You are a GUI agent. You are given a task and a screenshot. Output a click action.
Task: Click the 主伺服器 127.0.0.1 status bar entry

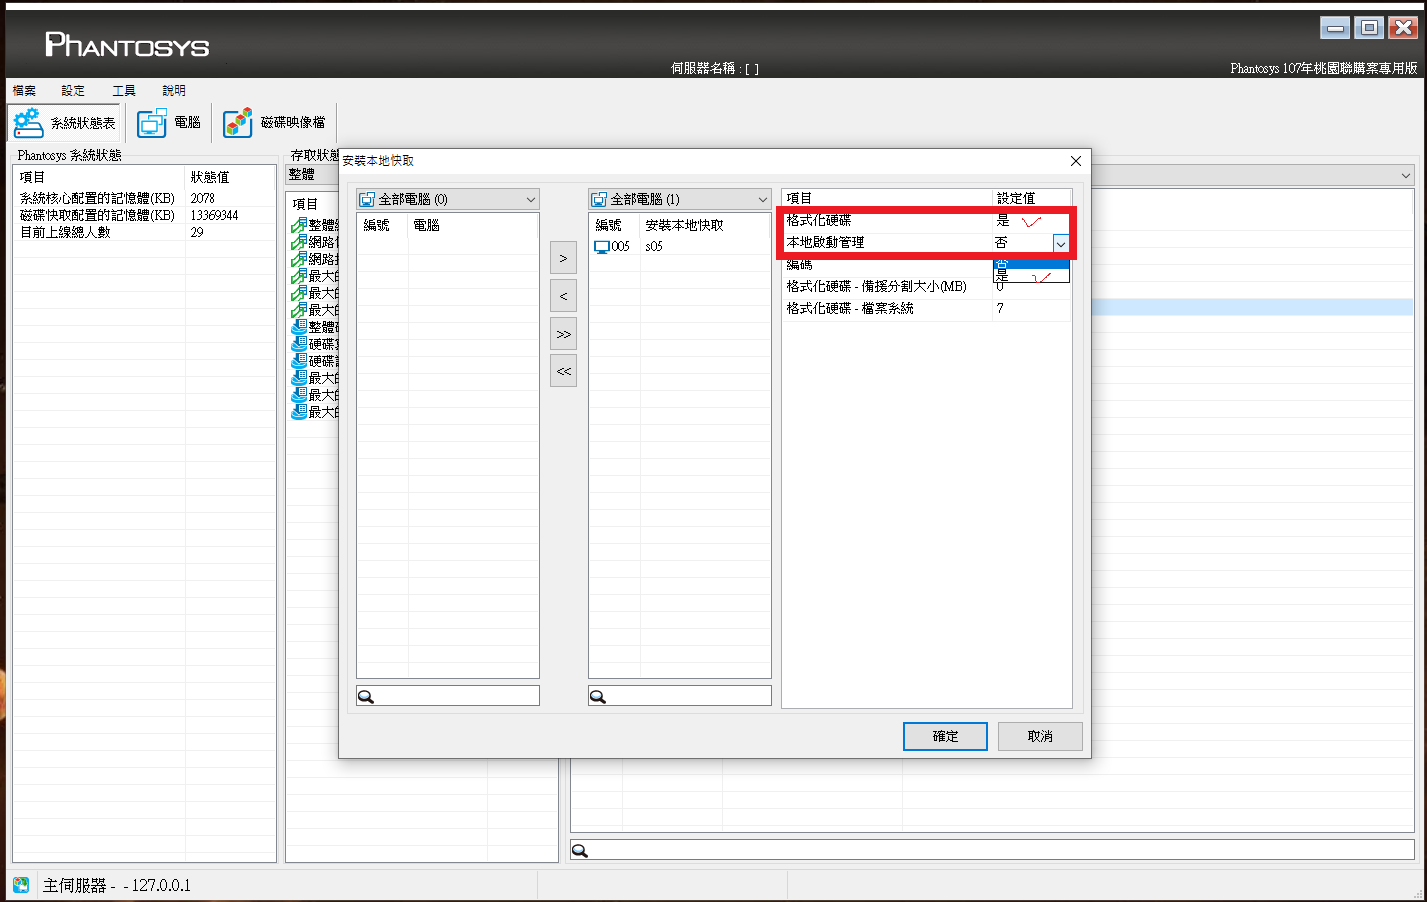[116, 885]
